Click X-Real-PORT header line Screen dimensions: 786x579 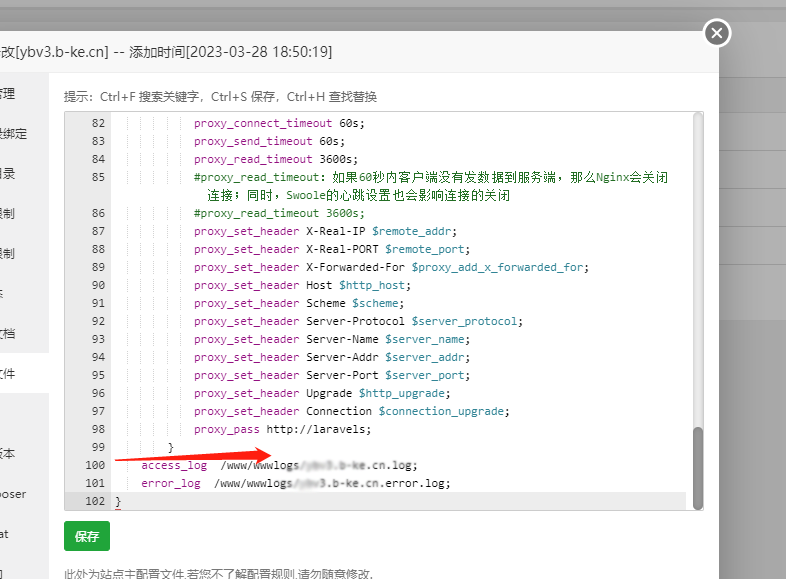point(332,250)
